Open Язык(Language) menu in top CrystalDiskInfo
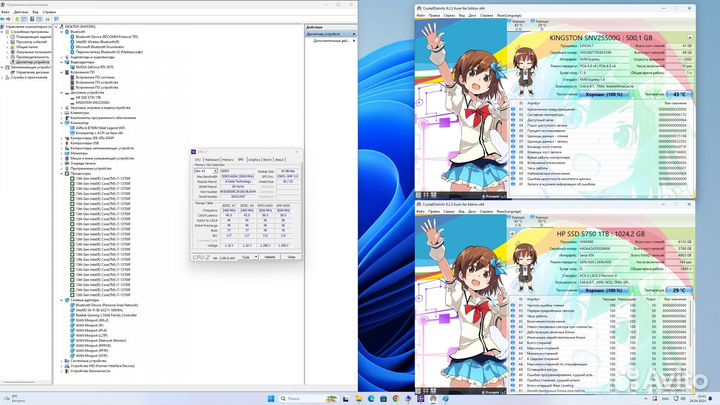The image size is (720, 405). (x=509, y=15)
